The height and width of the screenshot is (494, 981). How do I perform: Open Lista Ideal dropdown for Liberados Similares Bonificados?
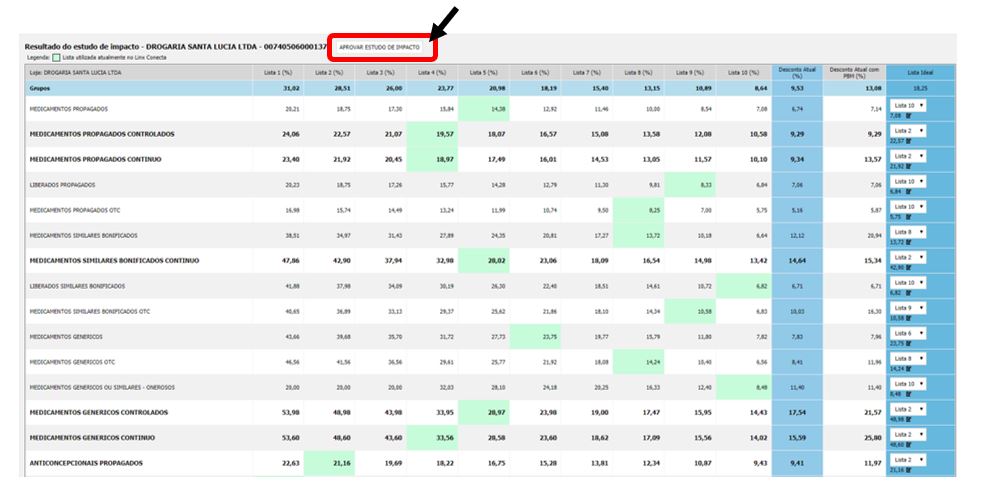click(908, 282)
